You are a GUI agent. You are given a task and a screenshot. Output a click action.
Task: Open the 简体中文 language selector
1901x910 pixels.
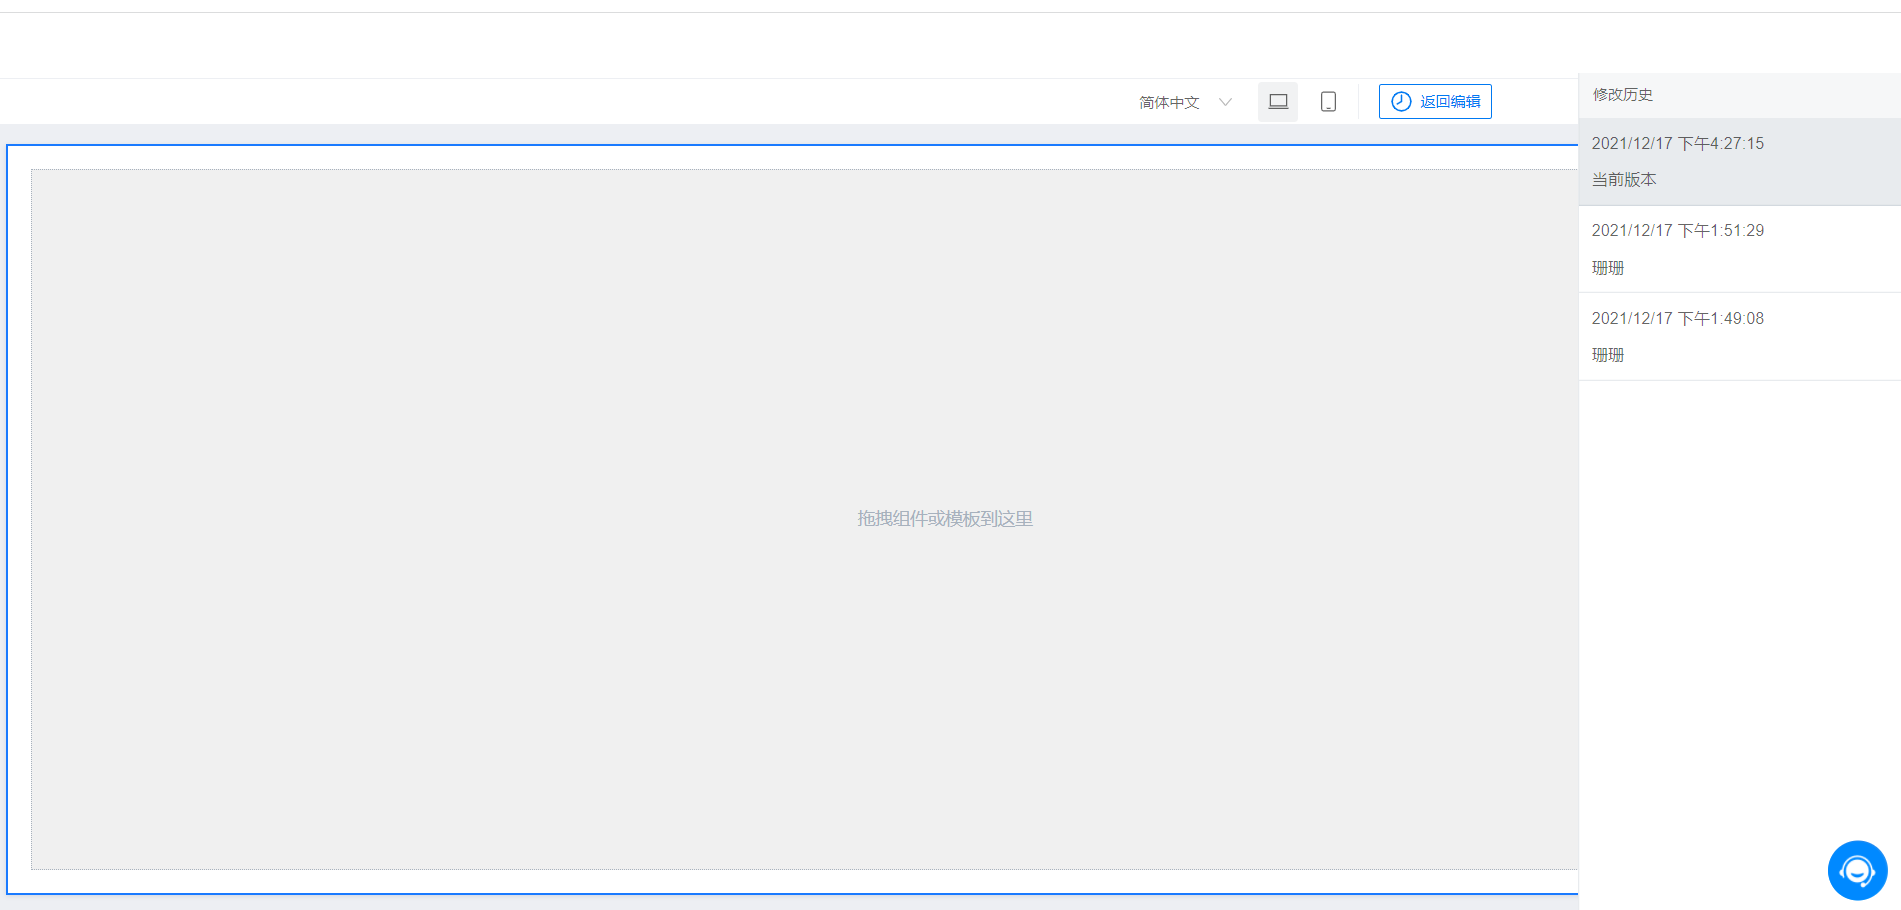tap(1169, 102)
